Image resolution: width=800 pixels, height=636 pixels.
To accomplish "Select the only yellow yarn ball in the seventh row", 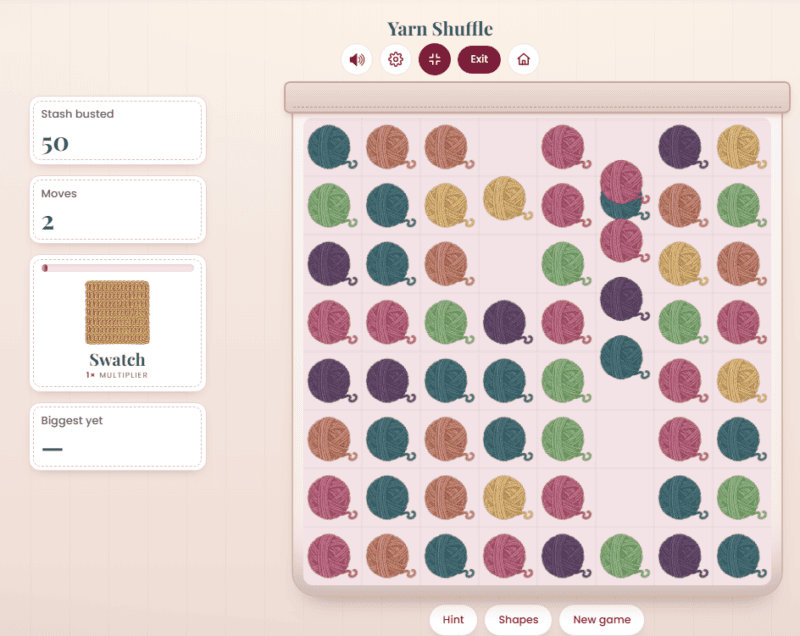I will pyautogui.click(x=507, y=498).
